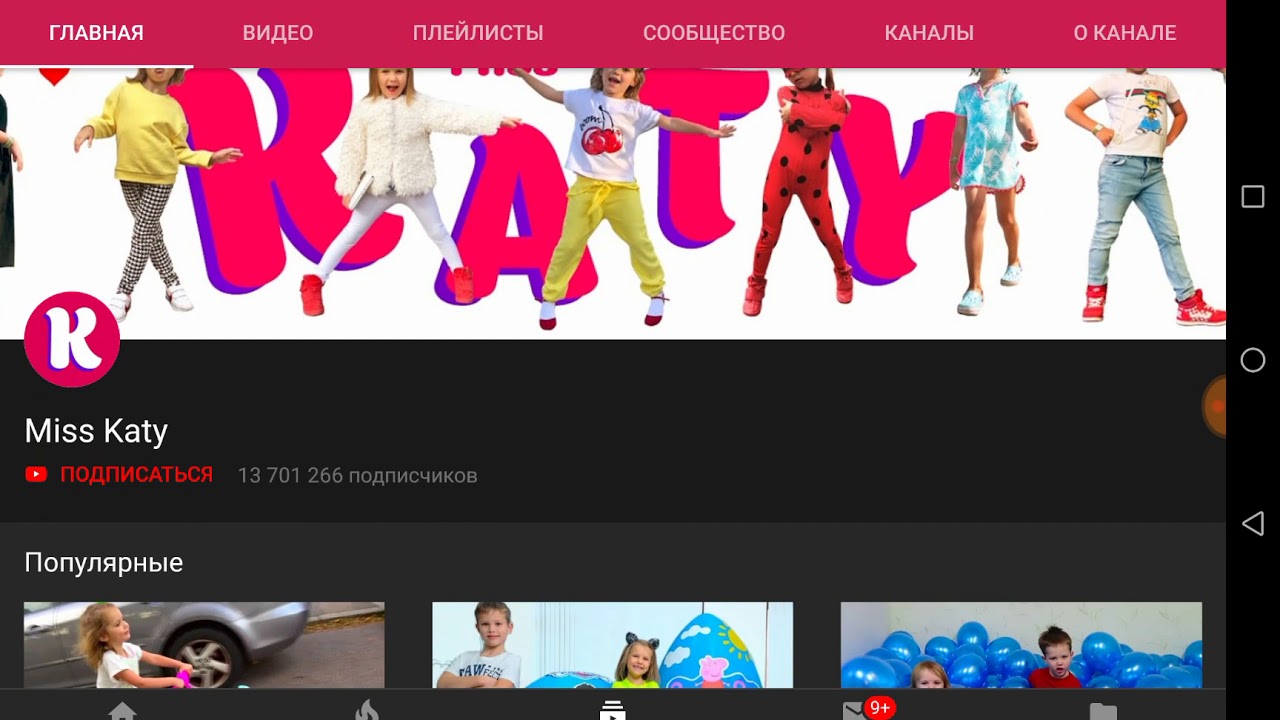Tap the Home icon in bottom navigation
The image size is (1280, 720).
(x=122, y=710)
